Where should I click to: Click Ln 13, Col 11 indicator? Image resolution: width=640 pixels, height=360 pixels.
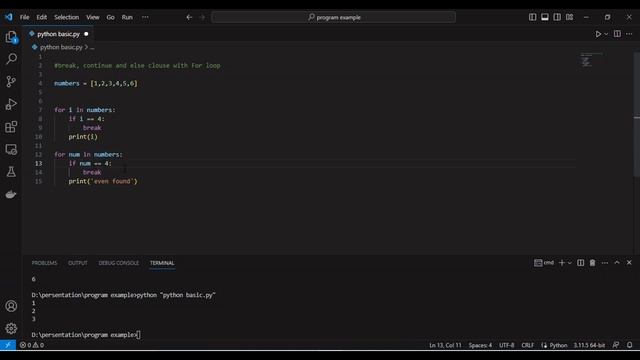[x=445, y=345]
